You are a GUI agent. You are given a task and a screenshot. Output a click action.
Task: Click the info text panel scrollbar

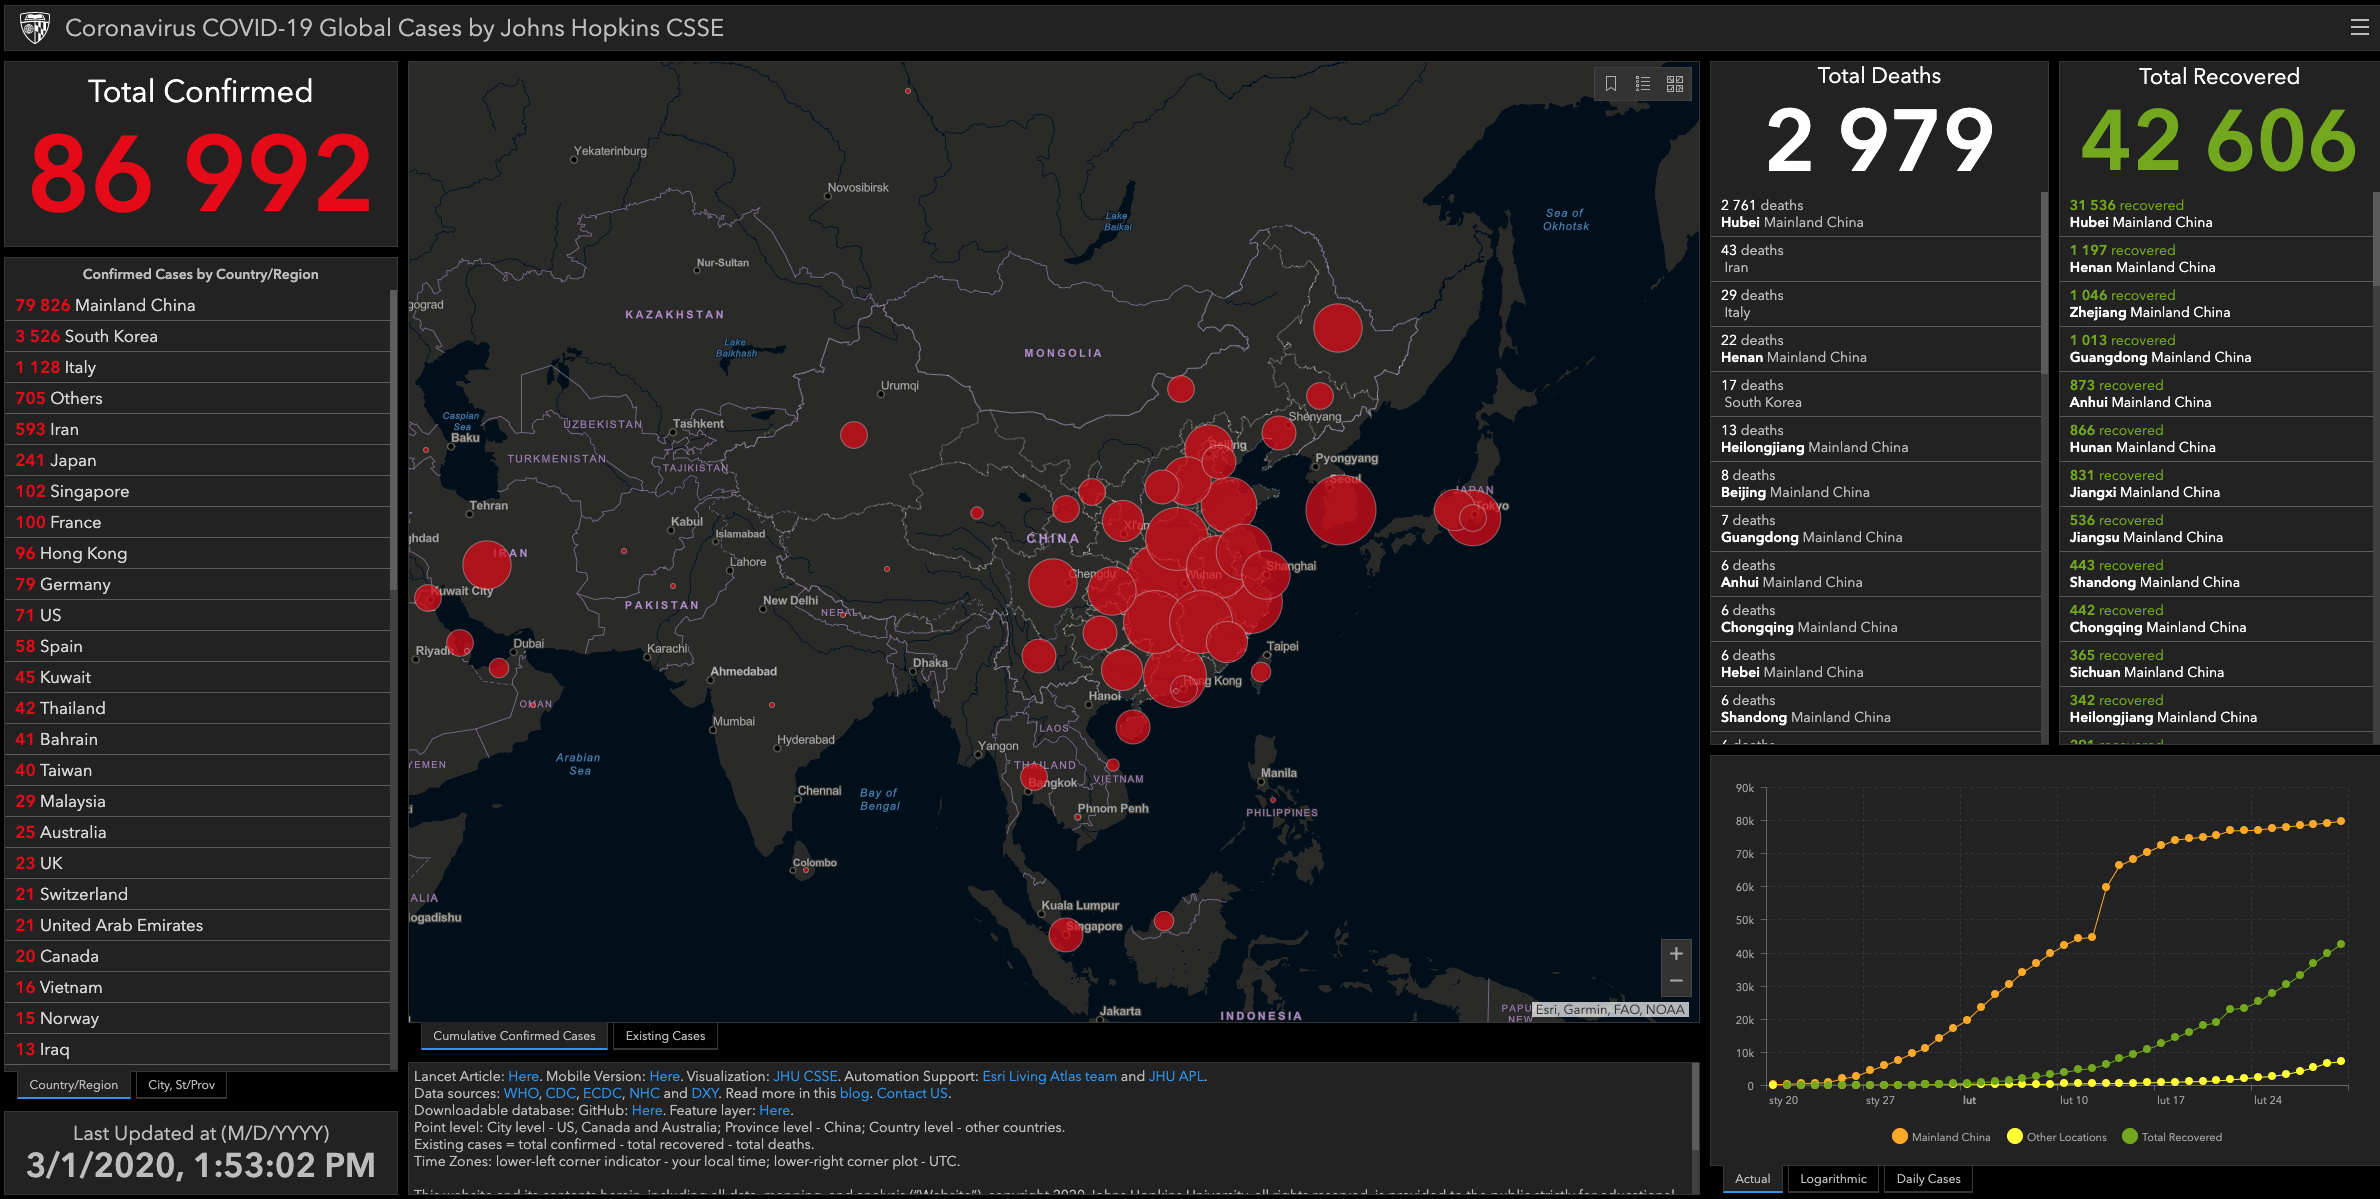click(1694, 1108)
